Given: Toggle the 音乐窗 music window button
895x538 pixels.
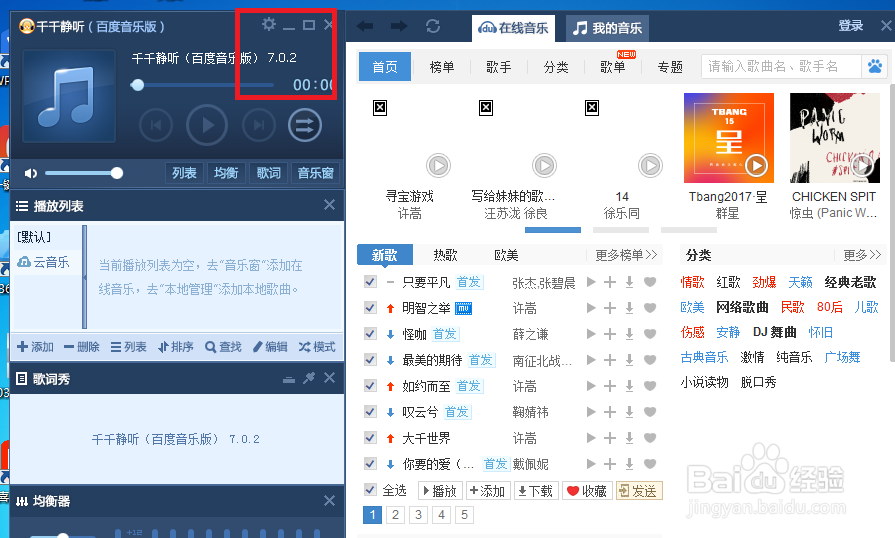Looking at the screenshot, I should point(315,173).
